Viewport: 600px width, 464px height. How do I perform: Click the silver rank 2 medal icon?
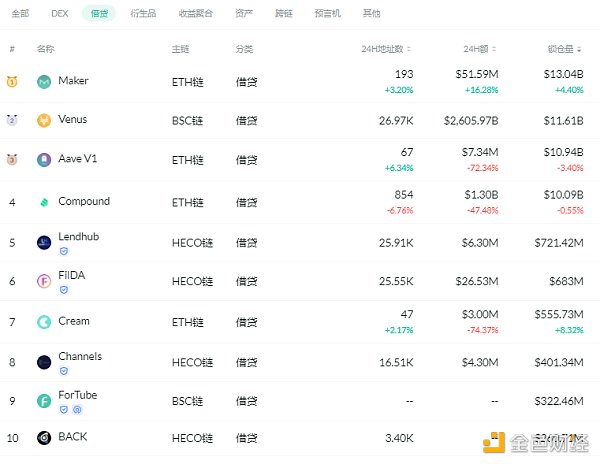(x=12, y=120)
